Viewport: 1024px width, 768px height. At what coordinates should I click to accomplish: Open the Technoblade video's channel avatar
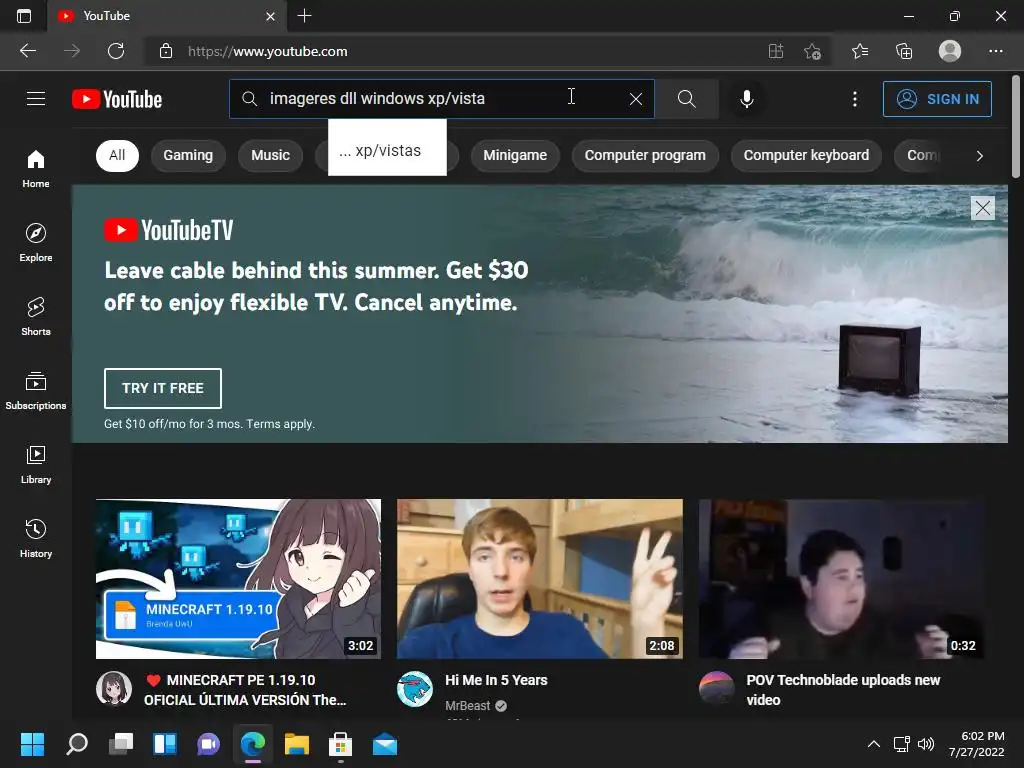pos(716,688)
